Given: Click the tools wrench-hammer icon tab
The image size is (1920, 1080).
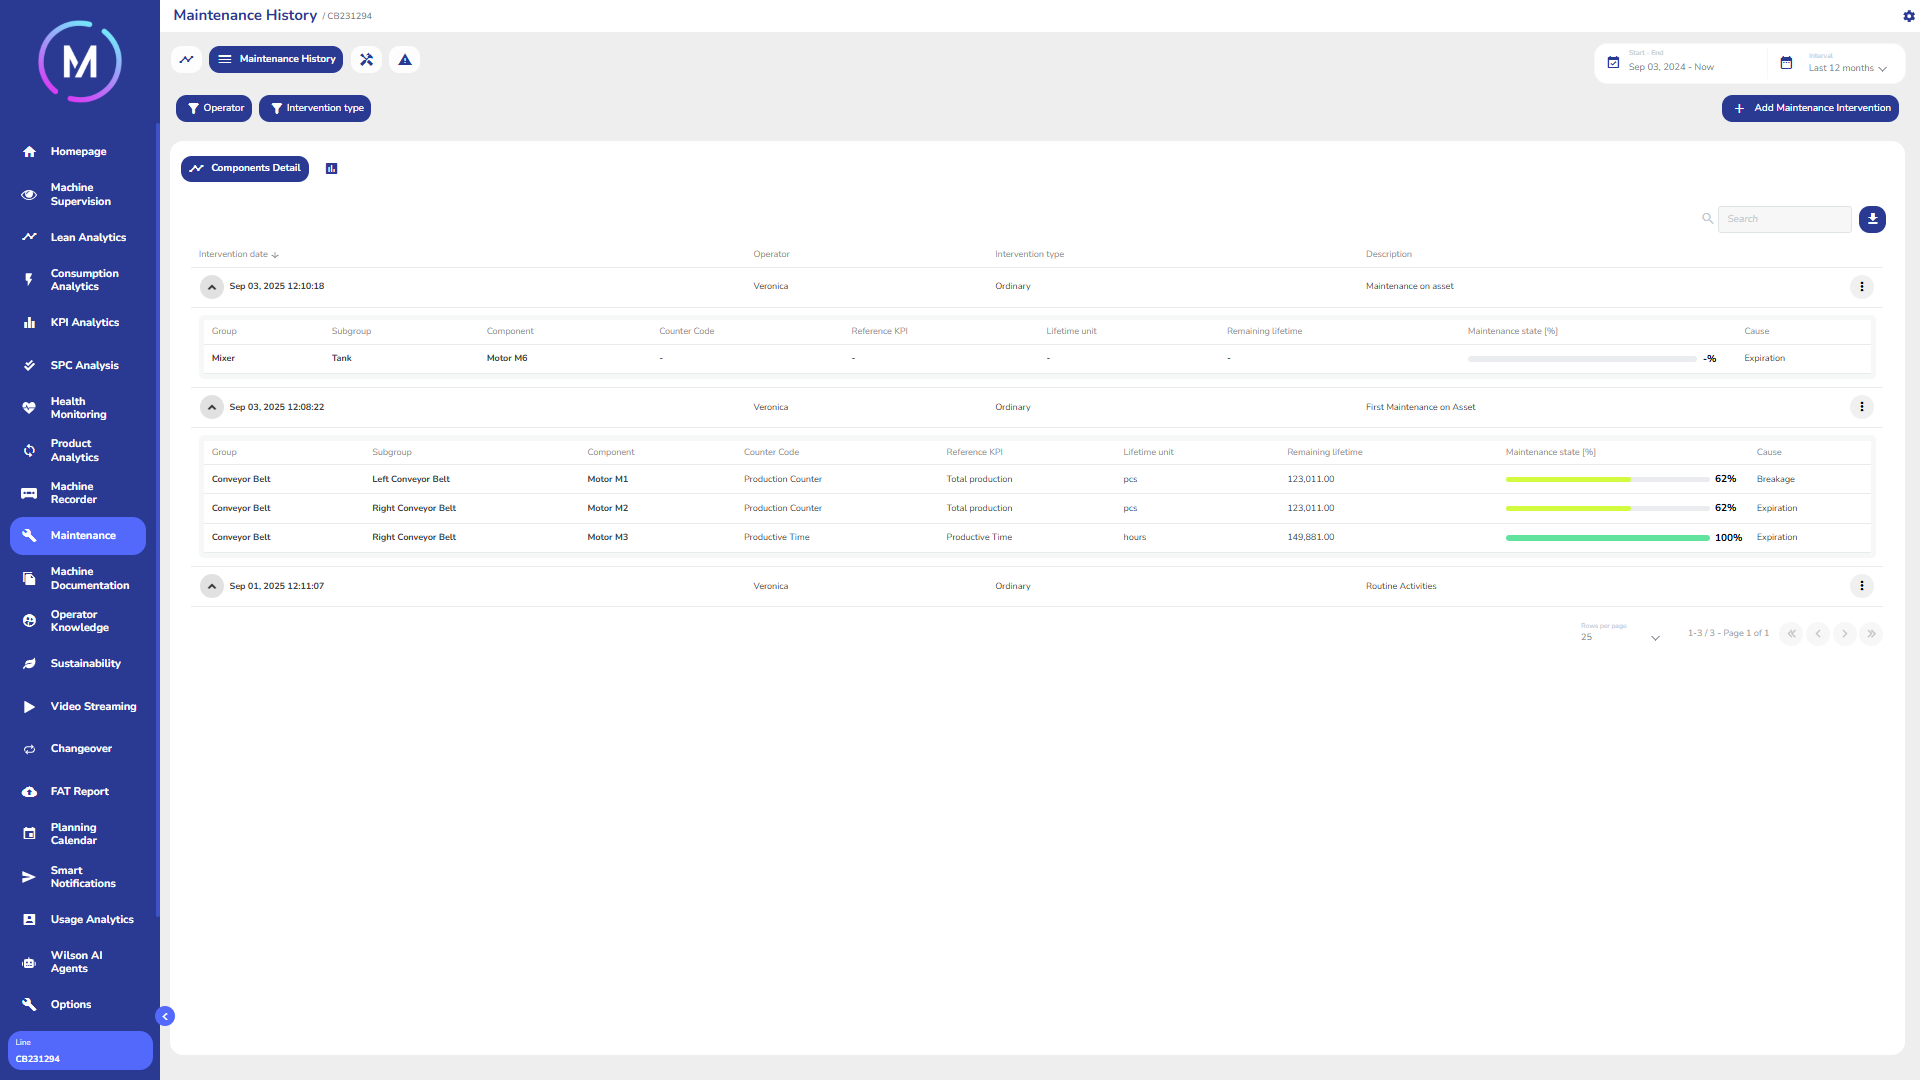Looking at the screenshot, I should (x=367, y=60).
